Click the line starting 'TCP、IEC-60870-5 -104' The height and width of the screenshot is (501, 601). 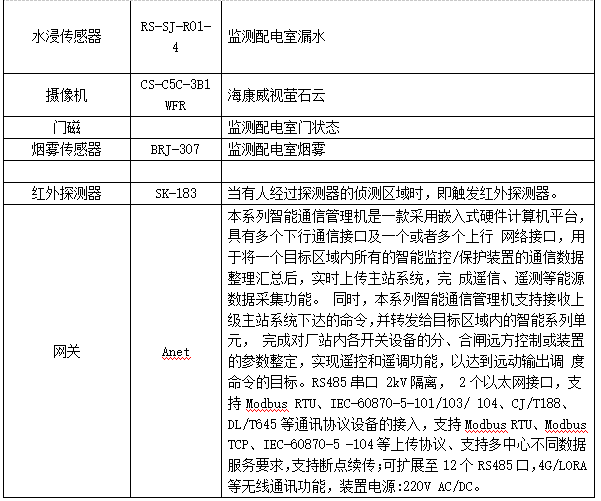[x=407, y=444]
